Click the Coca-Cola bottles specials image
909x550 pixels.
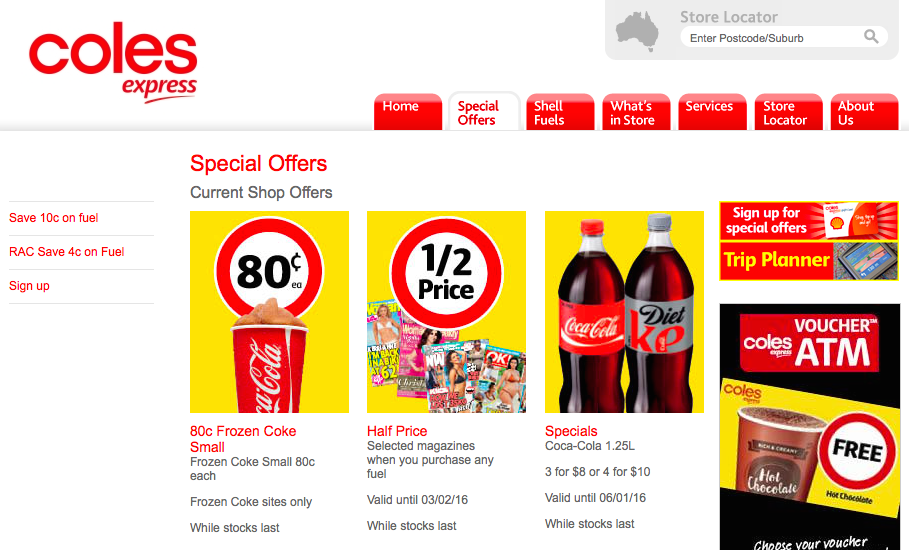coord(624,312)
